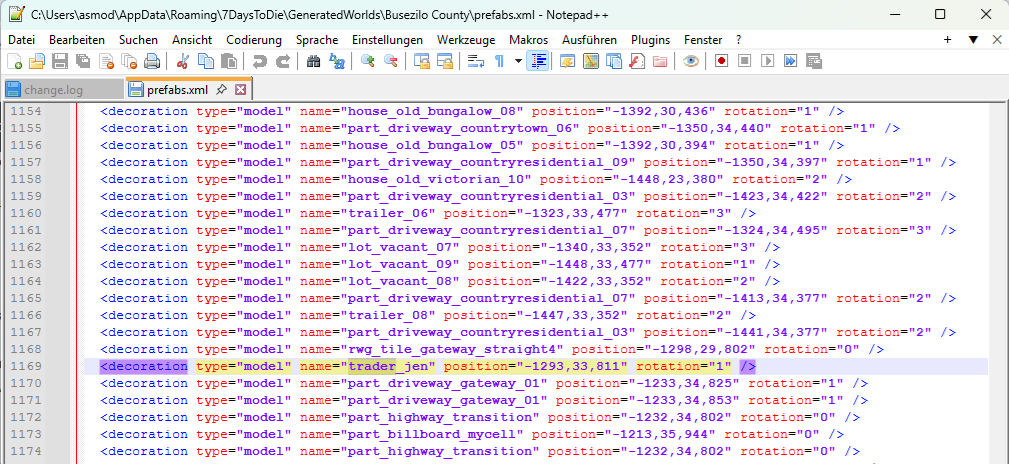Open Find with the binoculars icon

tap(313, 61)
